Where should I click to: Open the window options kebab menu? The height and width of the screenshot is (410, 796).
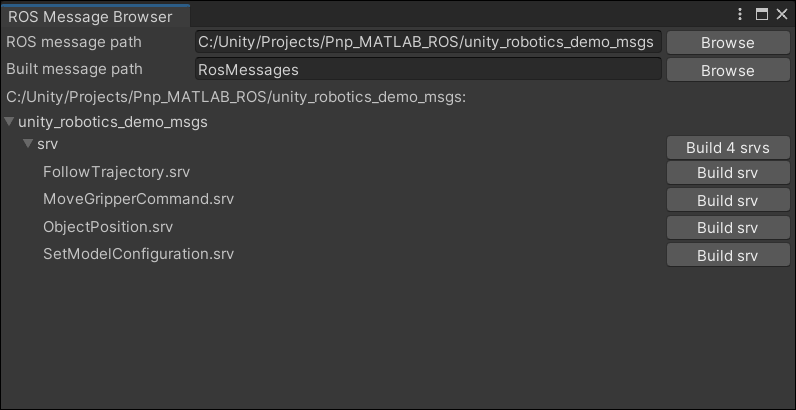740,15
